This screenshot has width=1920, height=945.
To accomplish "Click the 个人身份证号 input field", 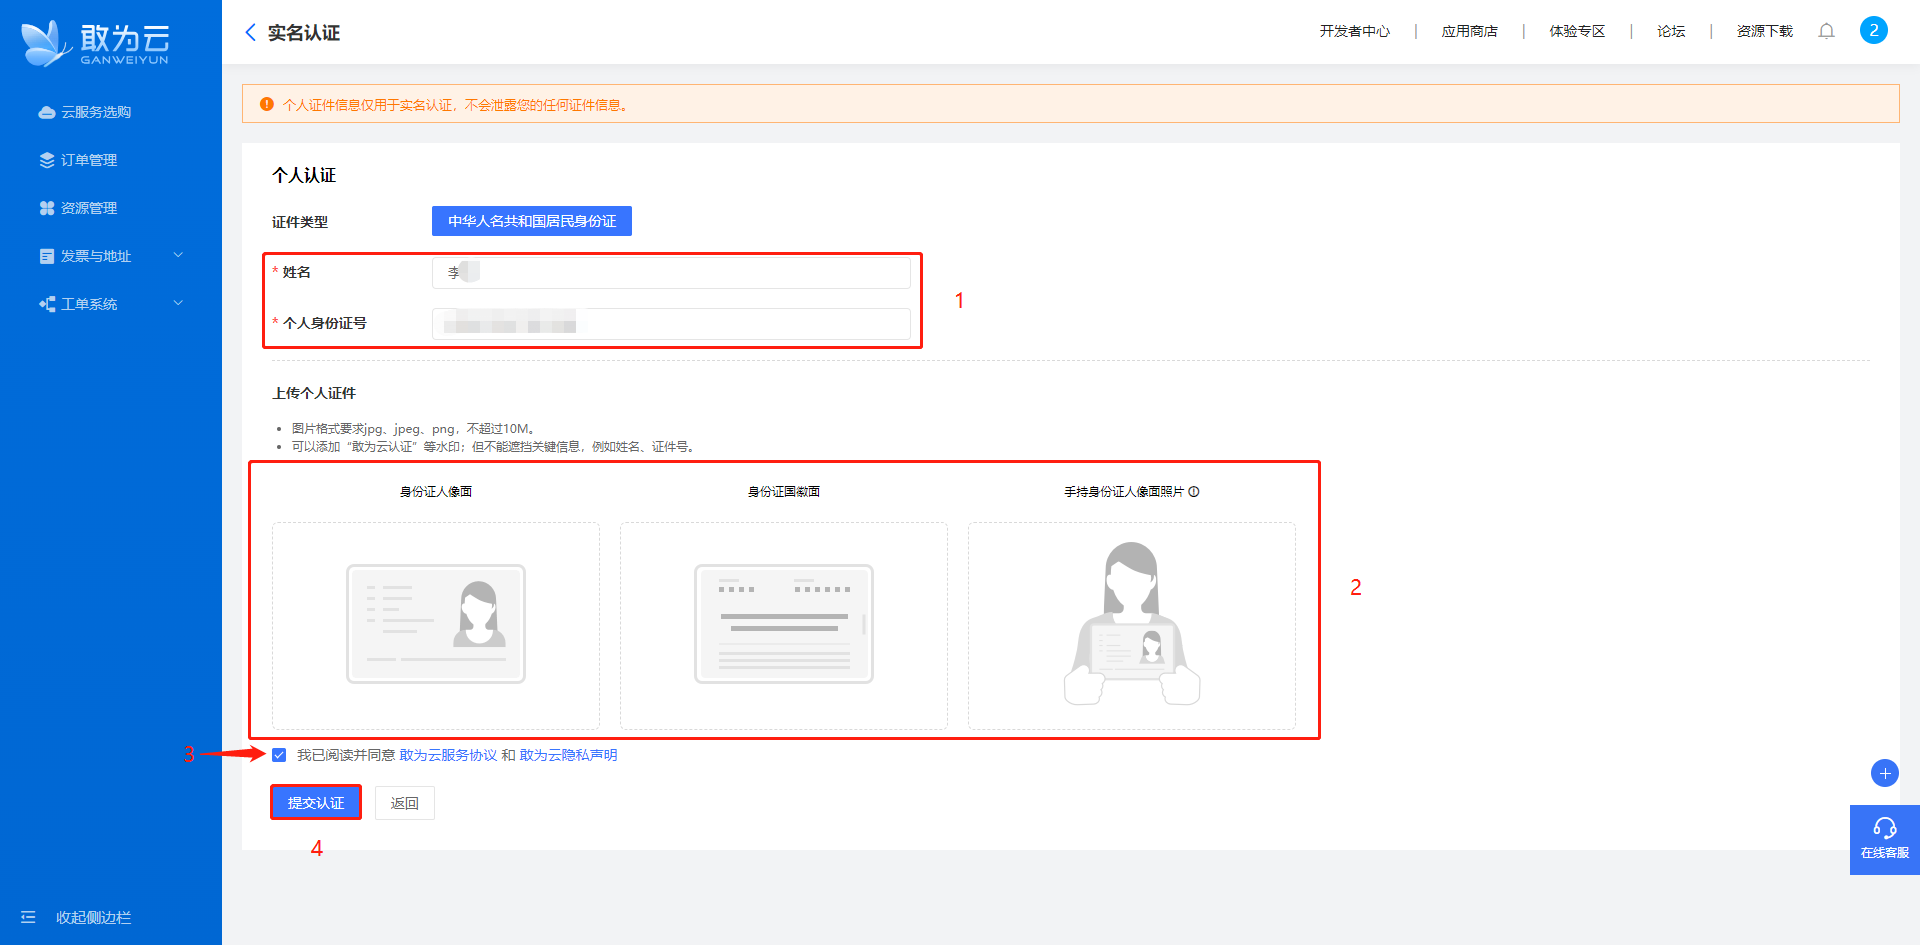I will (671, 323).
